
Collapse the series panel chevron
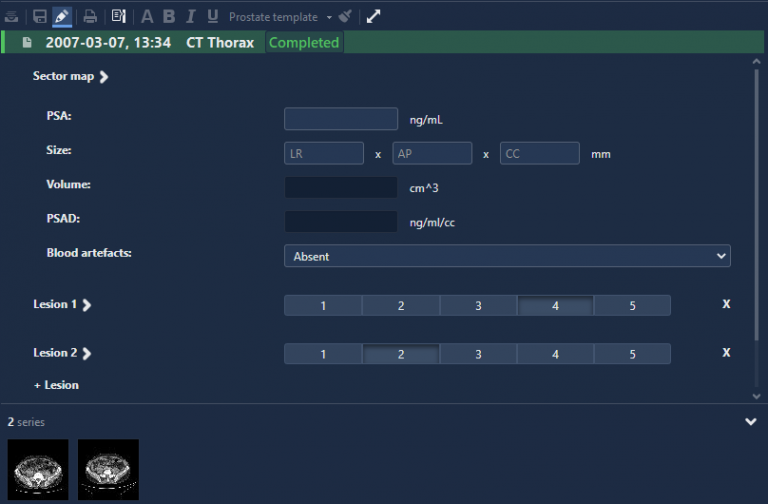751,422
